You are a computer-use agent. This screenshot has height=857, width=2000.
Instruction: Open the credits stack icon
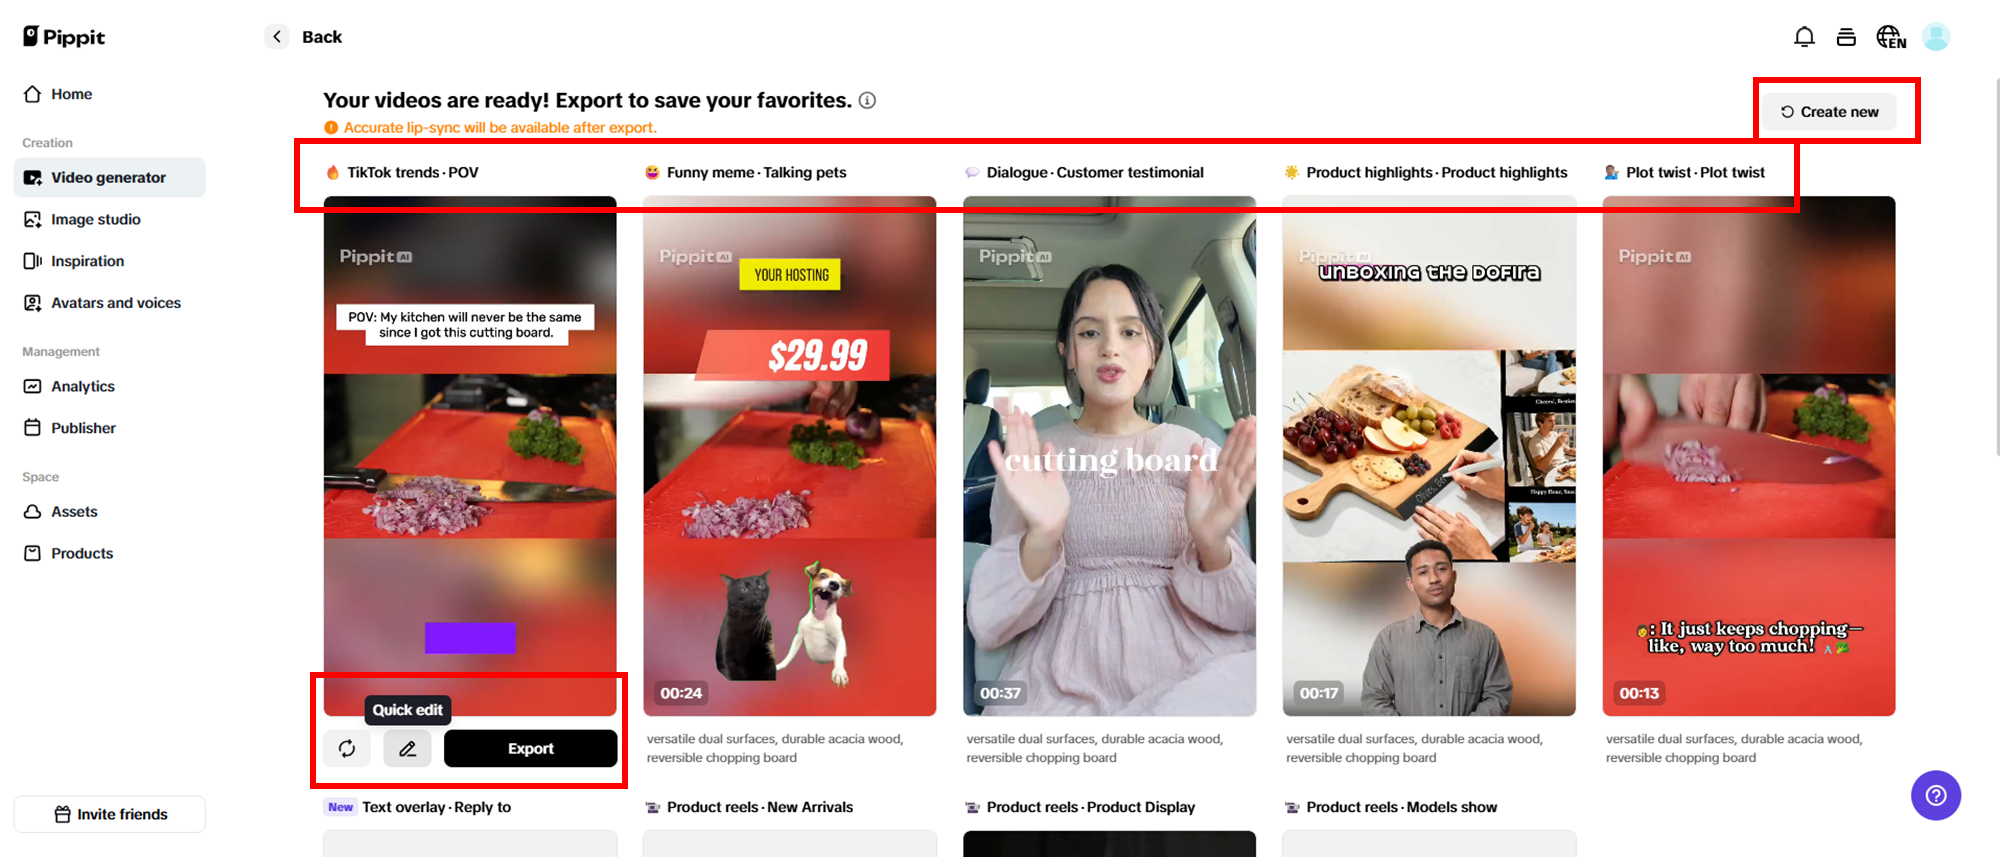click(1846, 37)
